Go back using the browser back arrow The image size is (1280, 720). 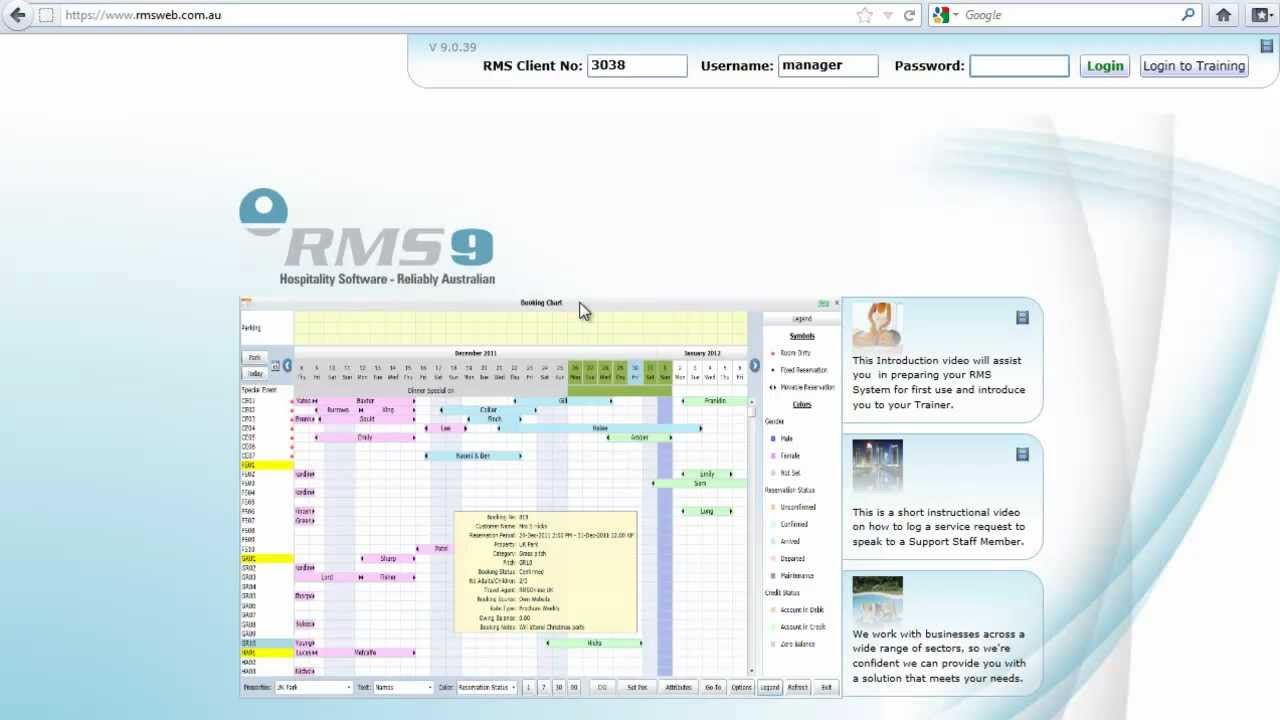coord(17,15)
